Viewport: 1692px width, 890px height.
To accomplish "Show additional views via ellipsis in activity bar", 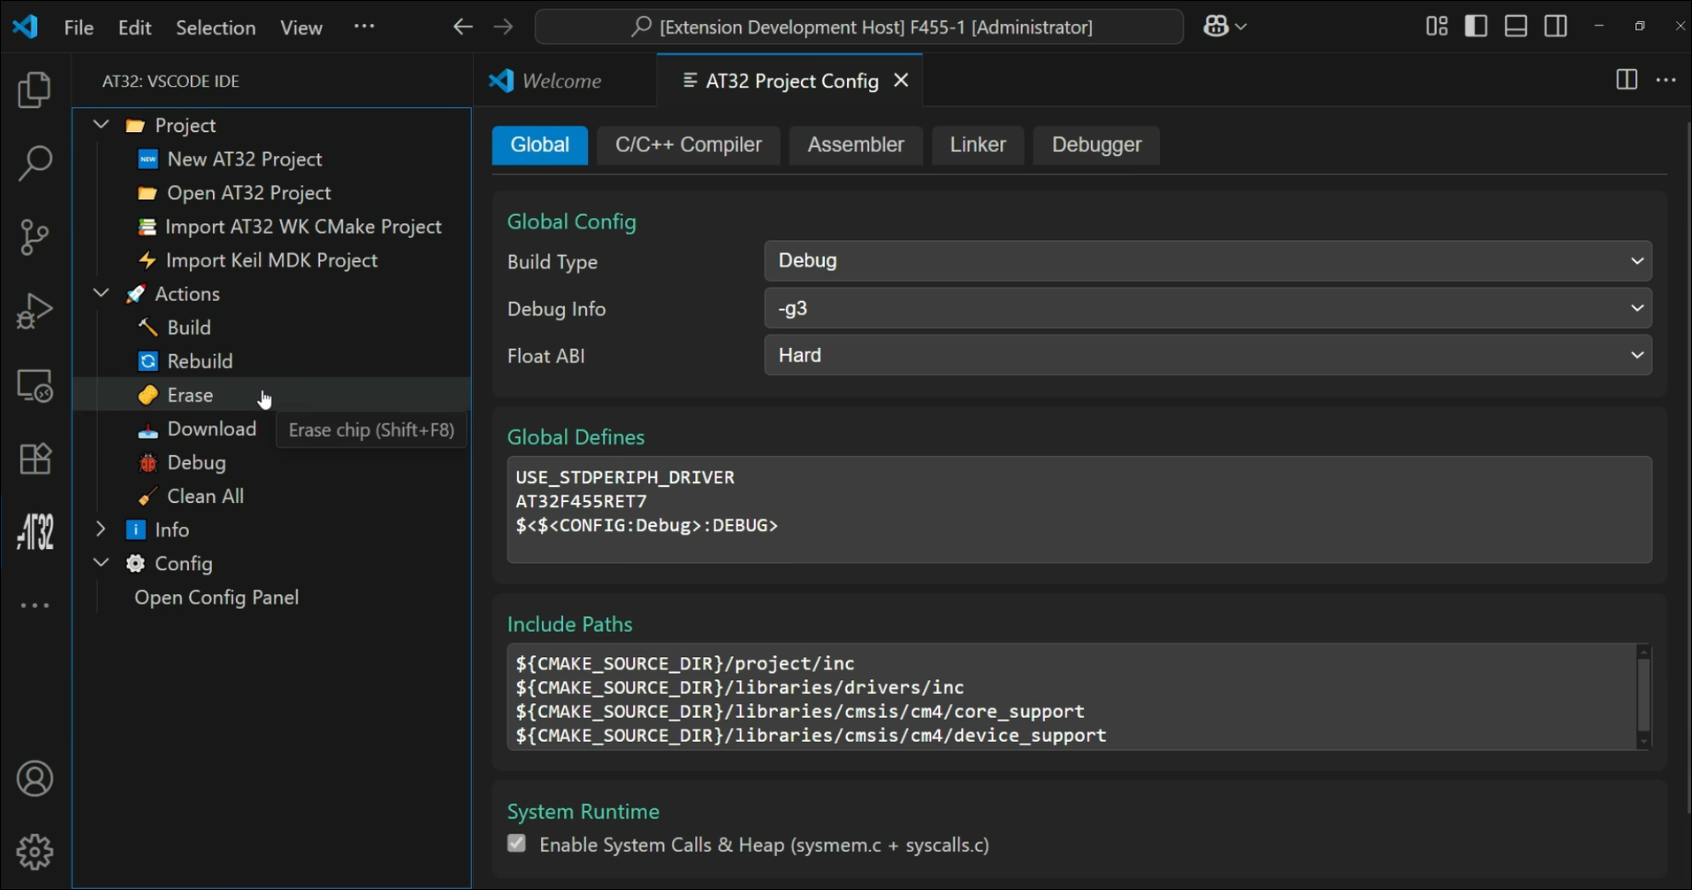I will click(35, 606).
